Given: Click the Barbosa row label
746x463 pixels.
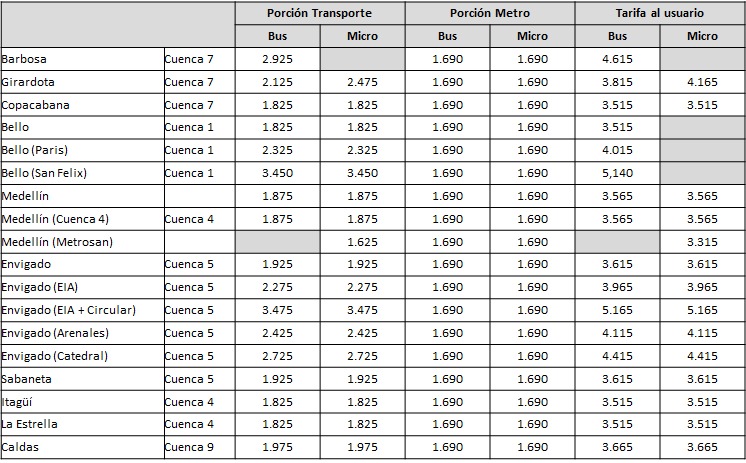Looking at the screenshot, I should (24, 59).
